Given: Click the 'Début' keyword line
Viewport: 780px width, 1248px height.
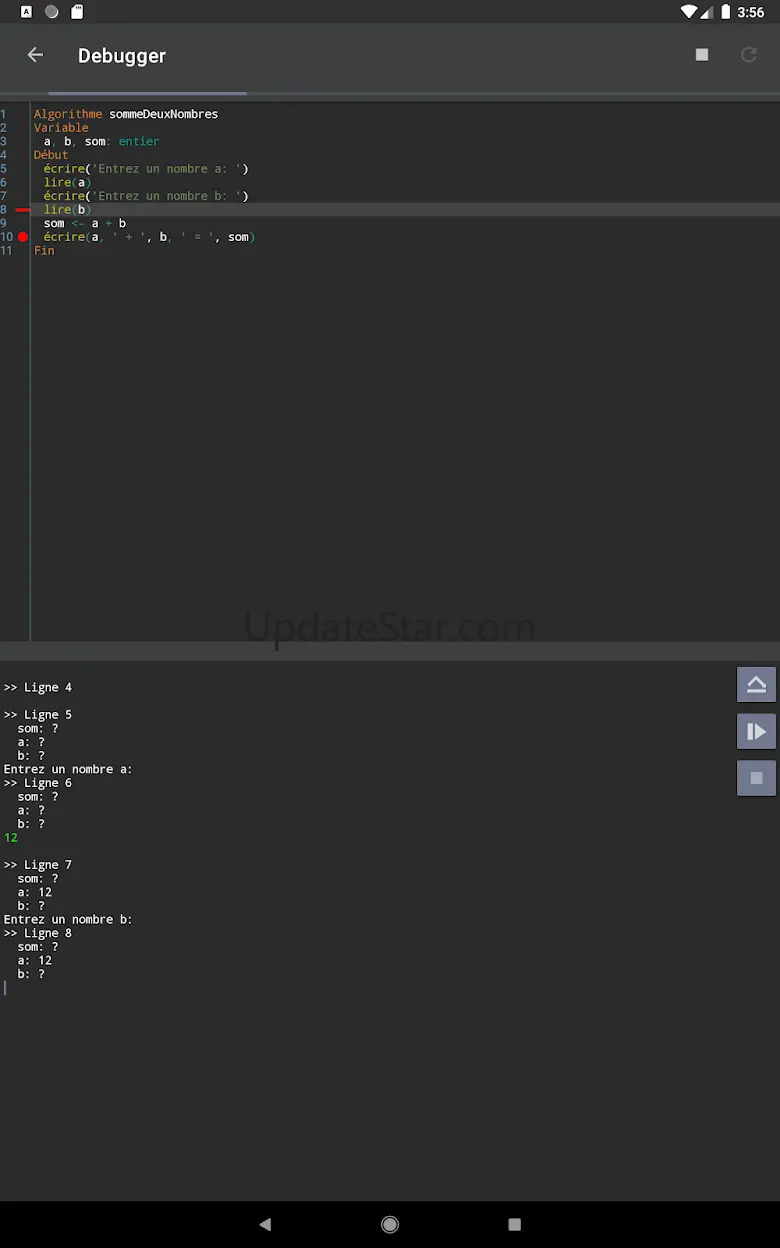Looking at the screenshot, I should pos(51,155).
